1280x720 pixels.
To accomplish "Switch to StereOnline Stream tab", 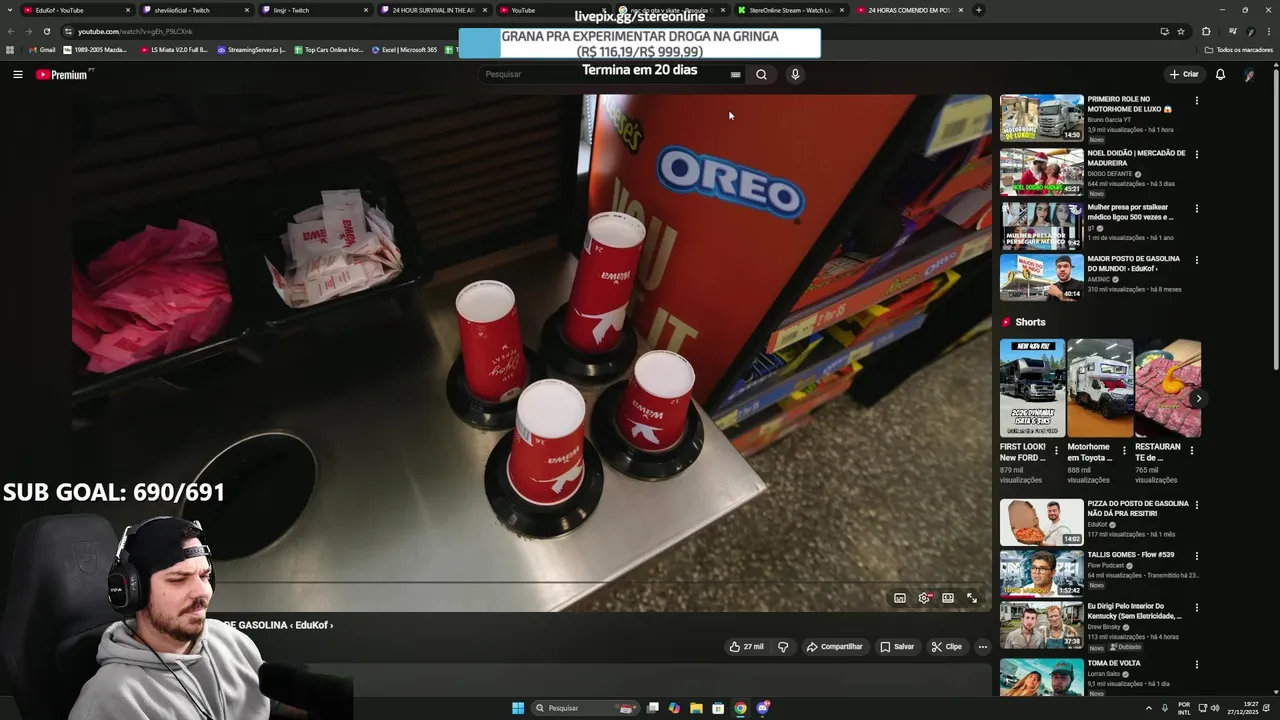I will click(x=791, y=10).
